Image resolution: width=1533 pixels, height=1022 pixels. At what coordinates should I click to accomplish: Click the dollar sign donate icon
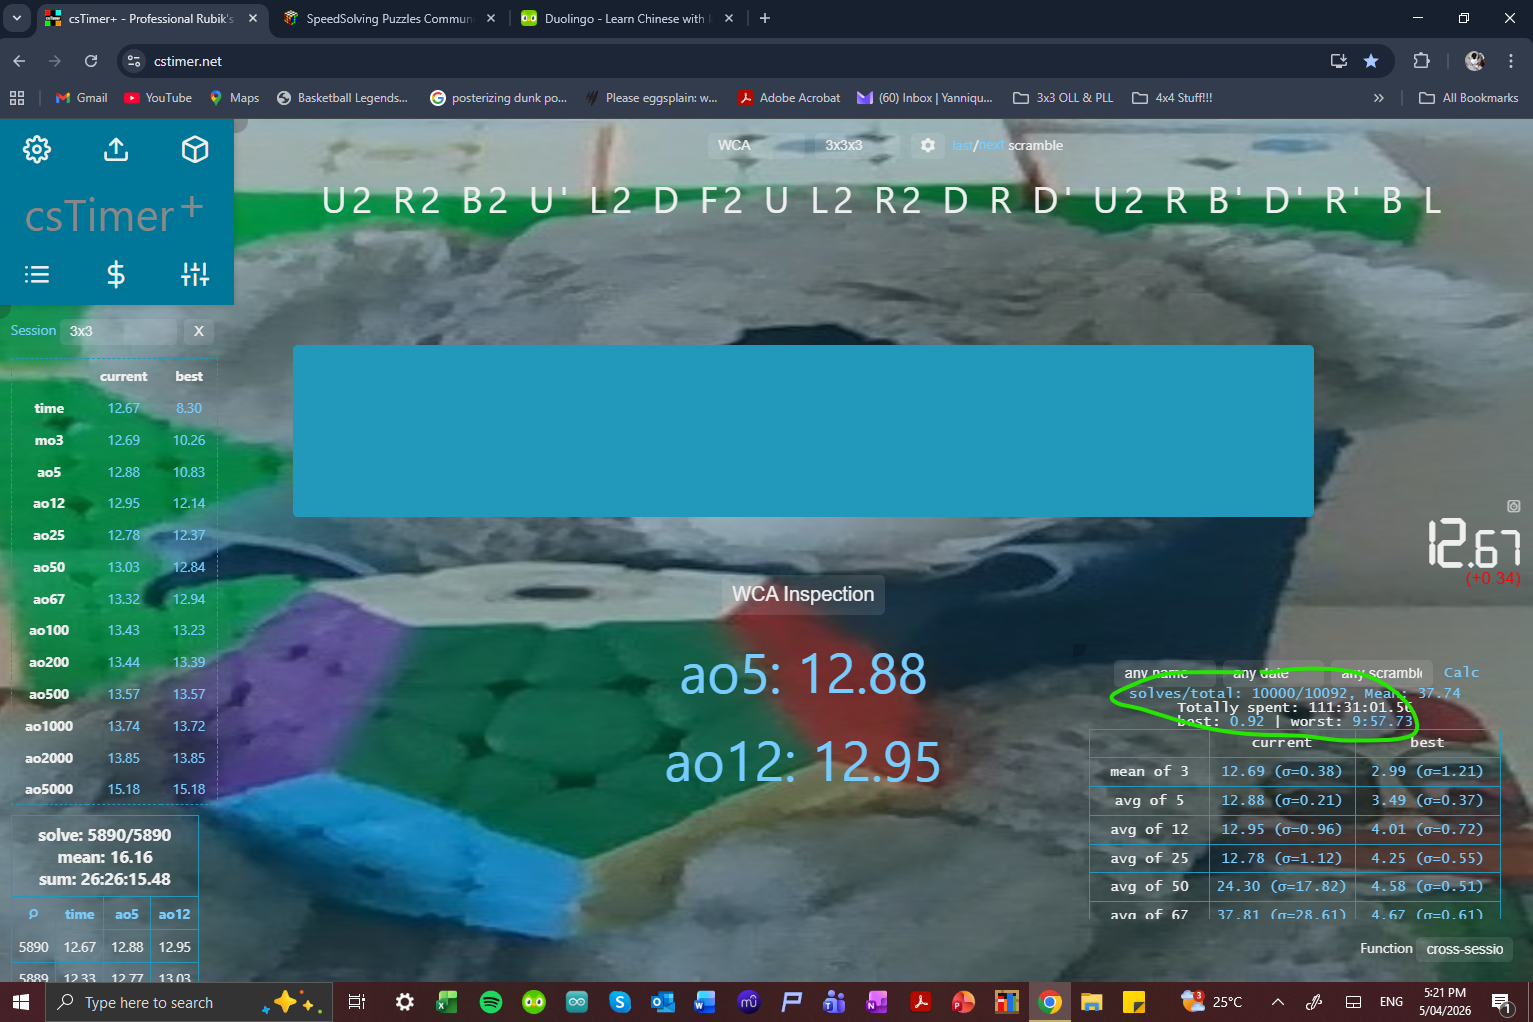116,274
